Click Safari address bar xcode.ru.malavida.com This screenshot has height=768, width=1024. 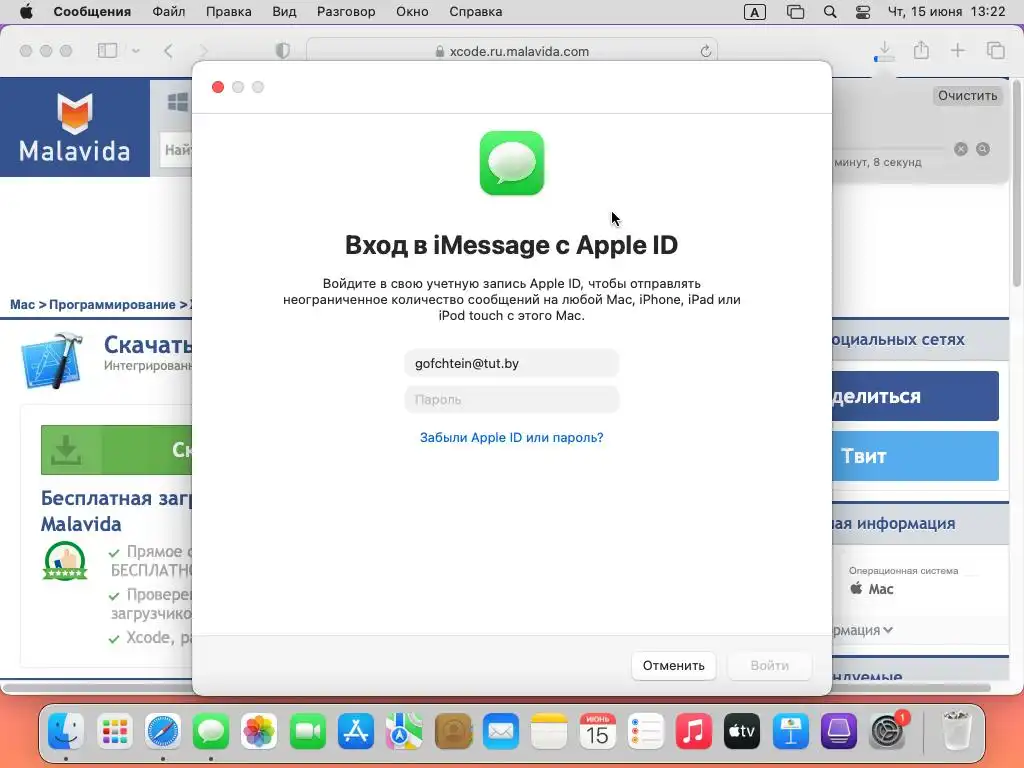click(511, 51)
